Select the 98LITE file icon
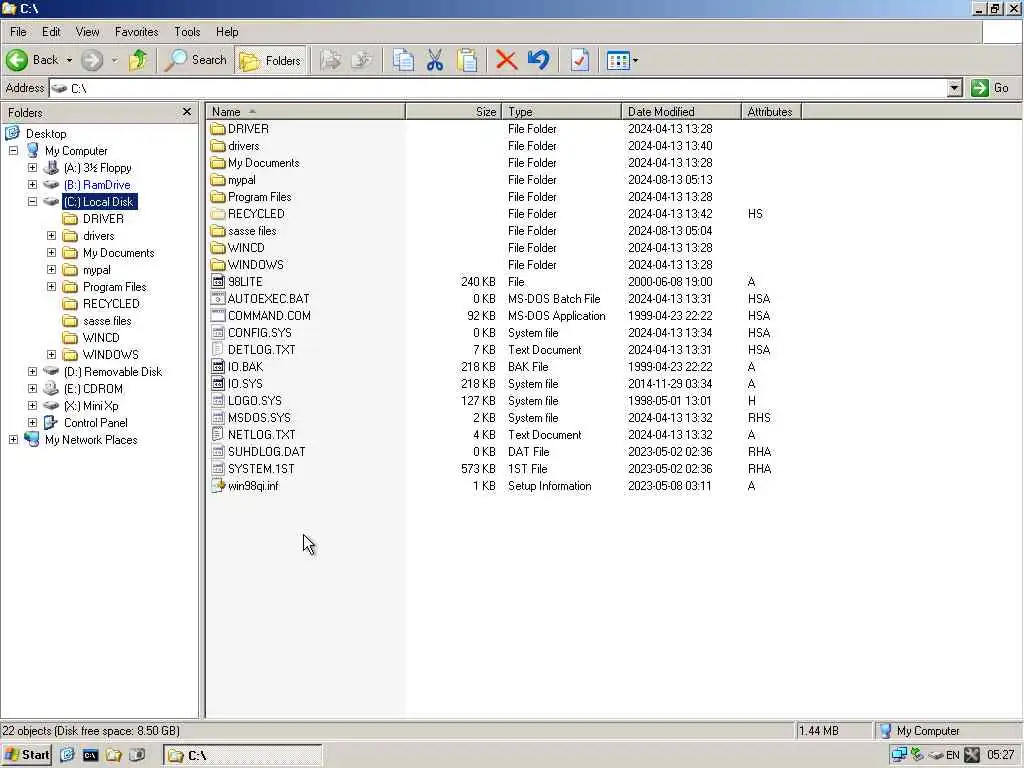 pyautogui.click(x=218, y=281)
